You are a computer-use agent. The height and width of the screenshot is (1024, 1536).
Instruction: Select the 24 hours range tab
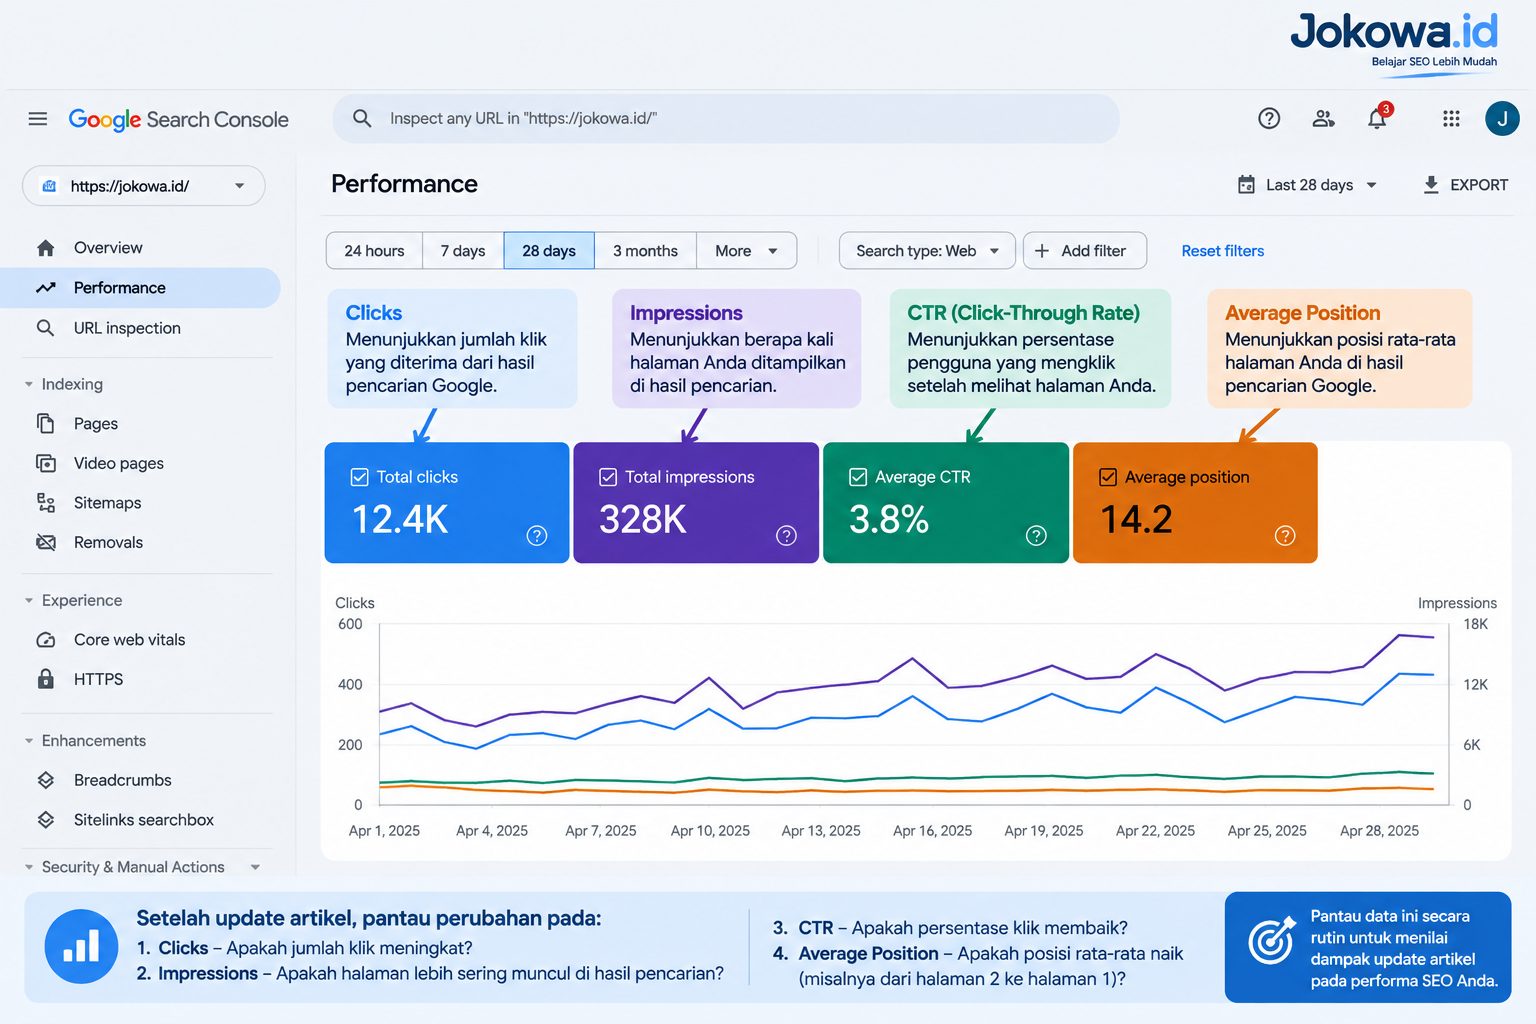[374, 251]
